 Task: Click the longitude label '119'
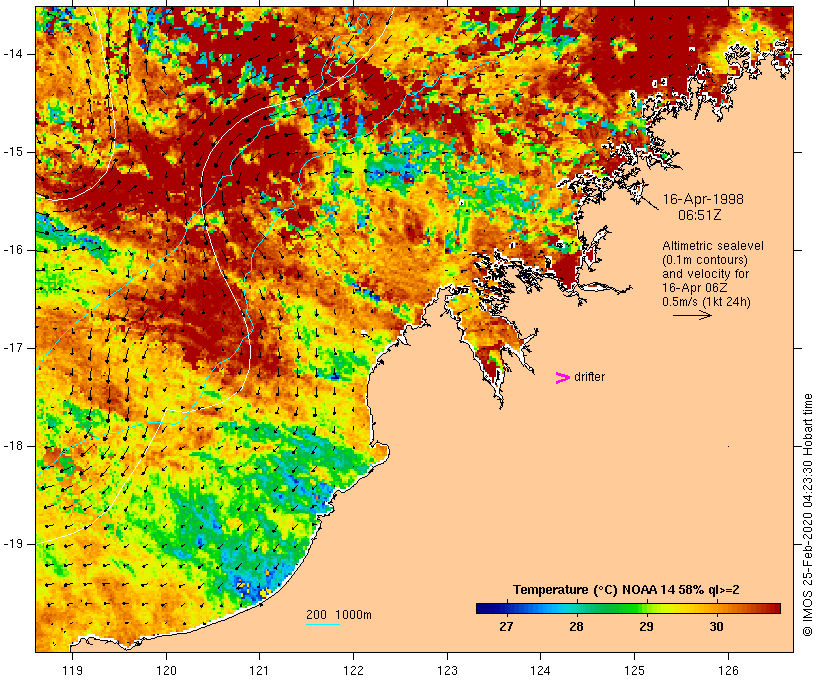72,670
